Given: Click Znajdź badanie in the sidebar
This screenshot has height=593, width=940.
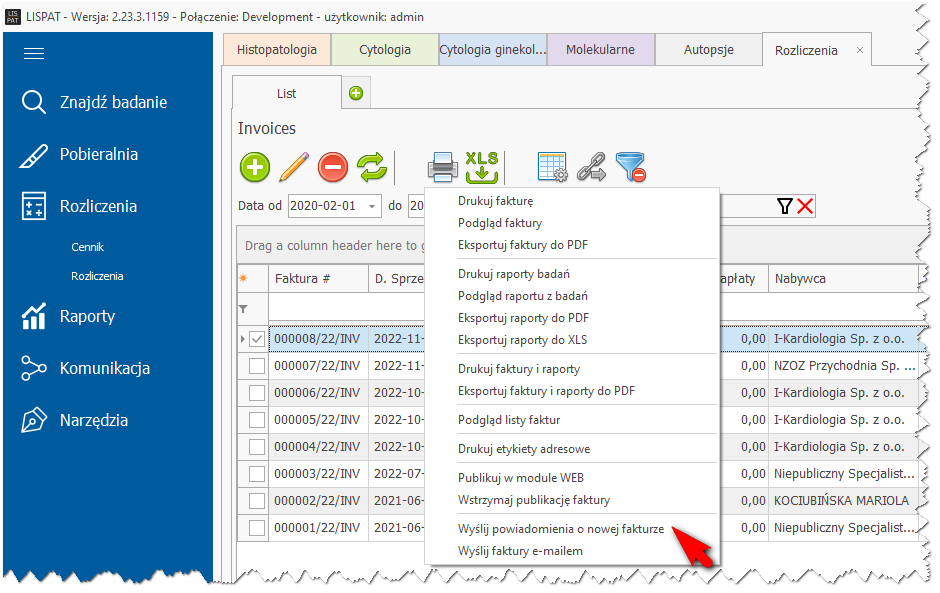Looking at the screenshot, I should point(112,102).
